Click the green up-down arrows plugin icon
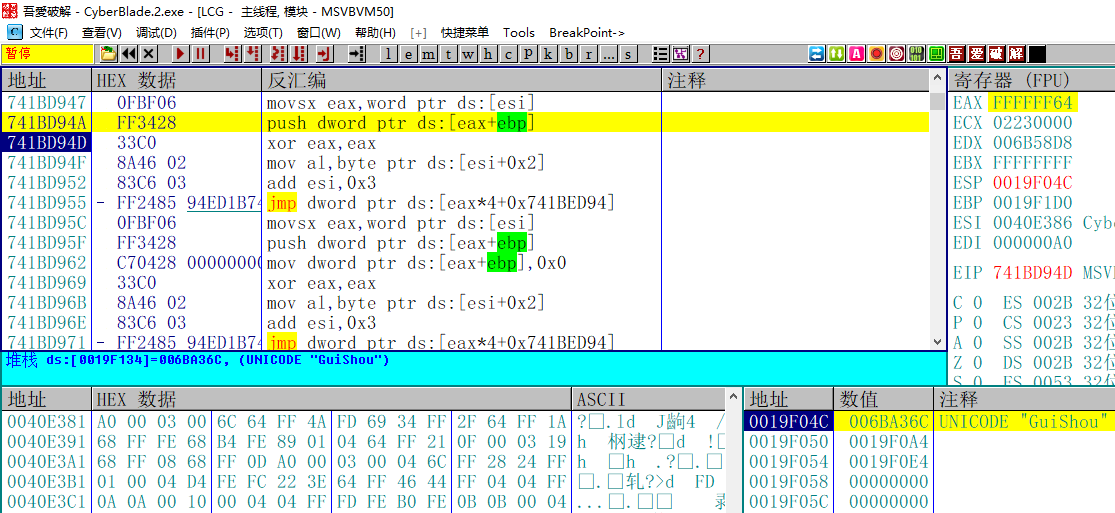The image size is (1115, 513). (x=837, y=54)
